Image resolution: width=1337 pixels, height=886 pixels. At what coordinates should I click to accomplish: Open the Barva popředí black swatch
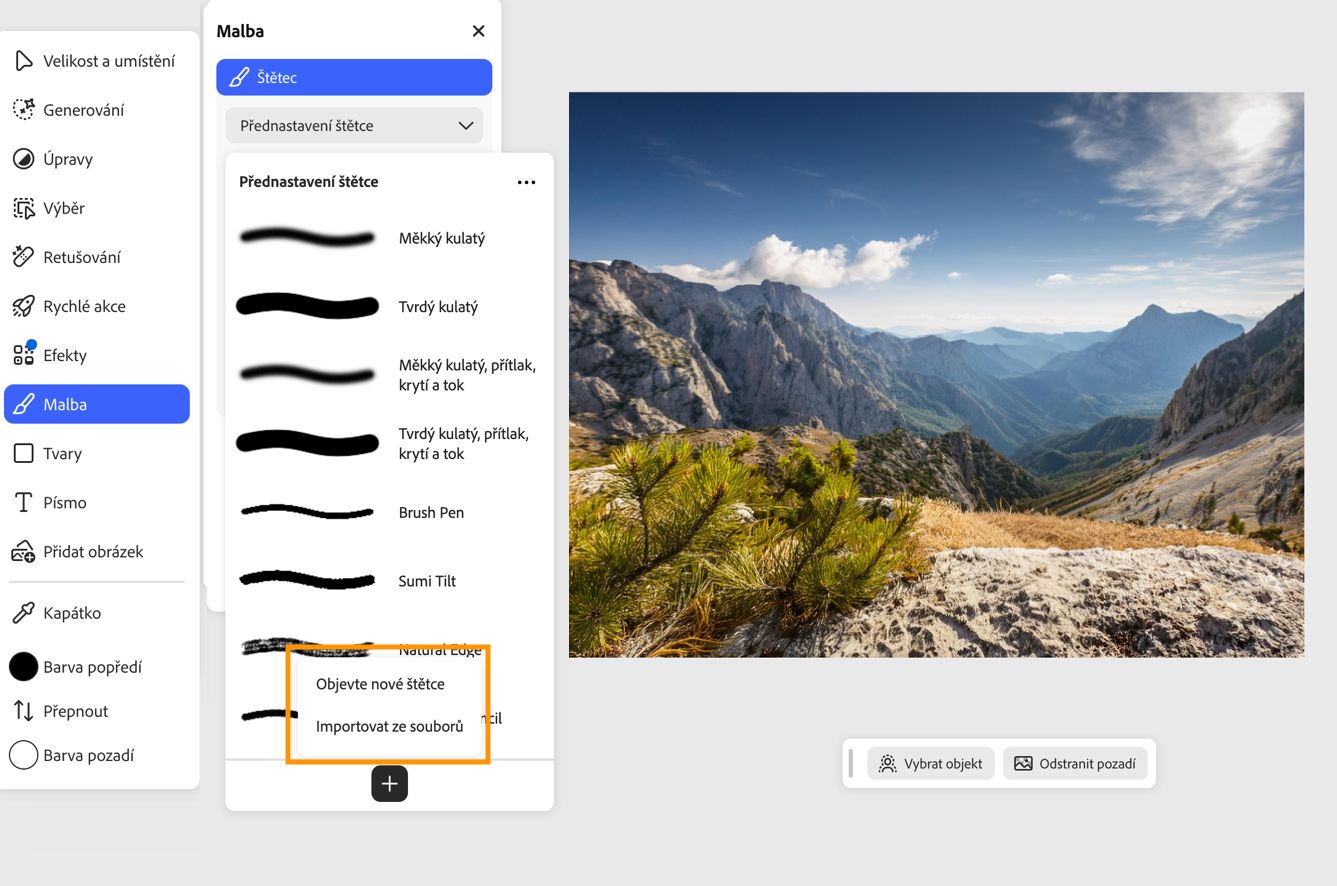[23, 667]
